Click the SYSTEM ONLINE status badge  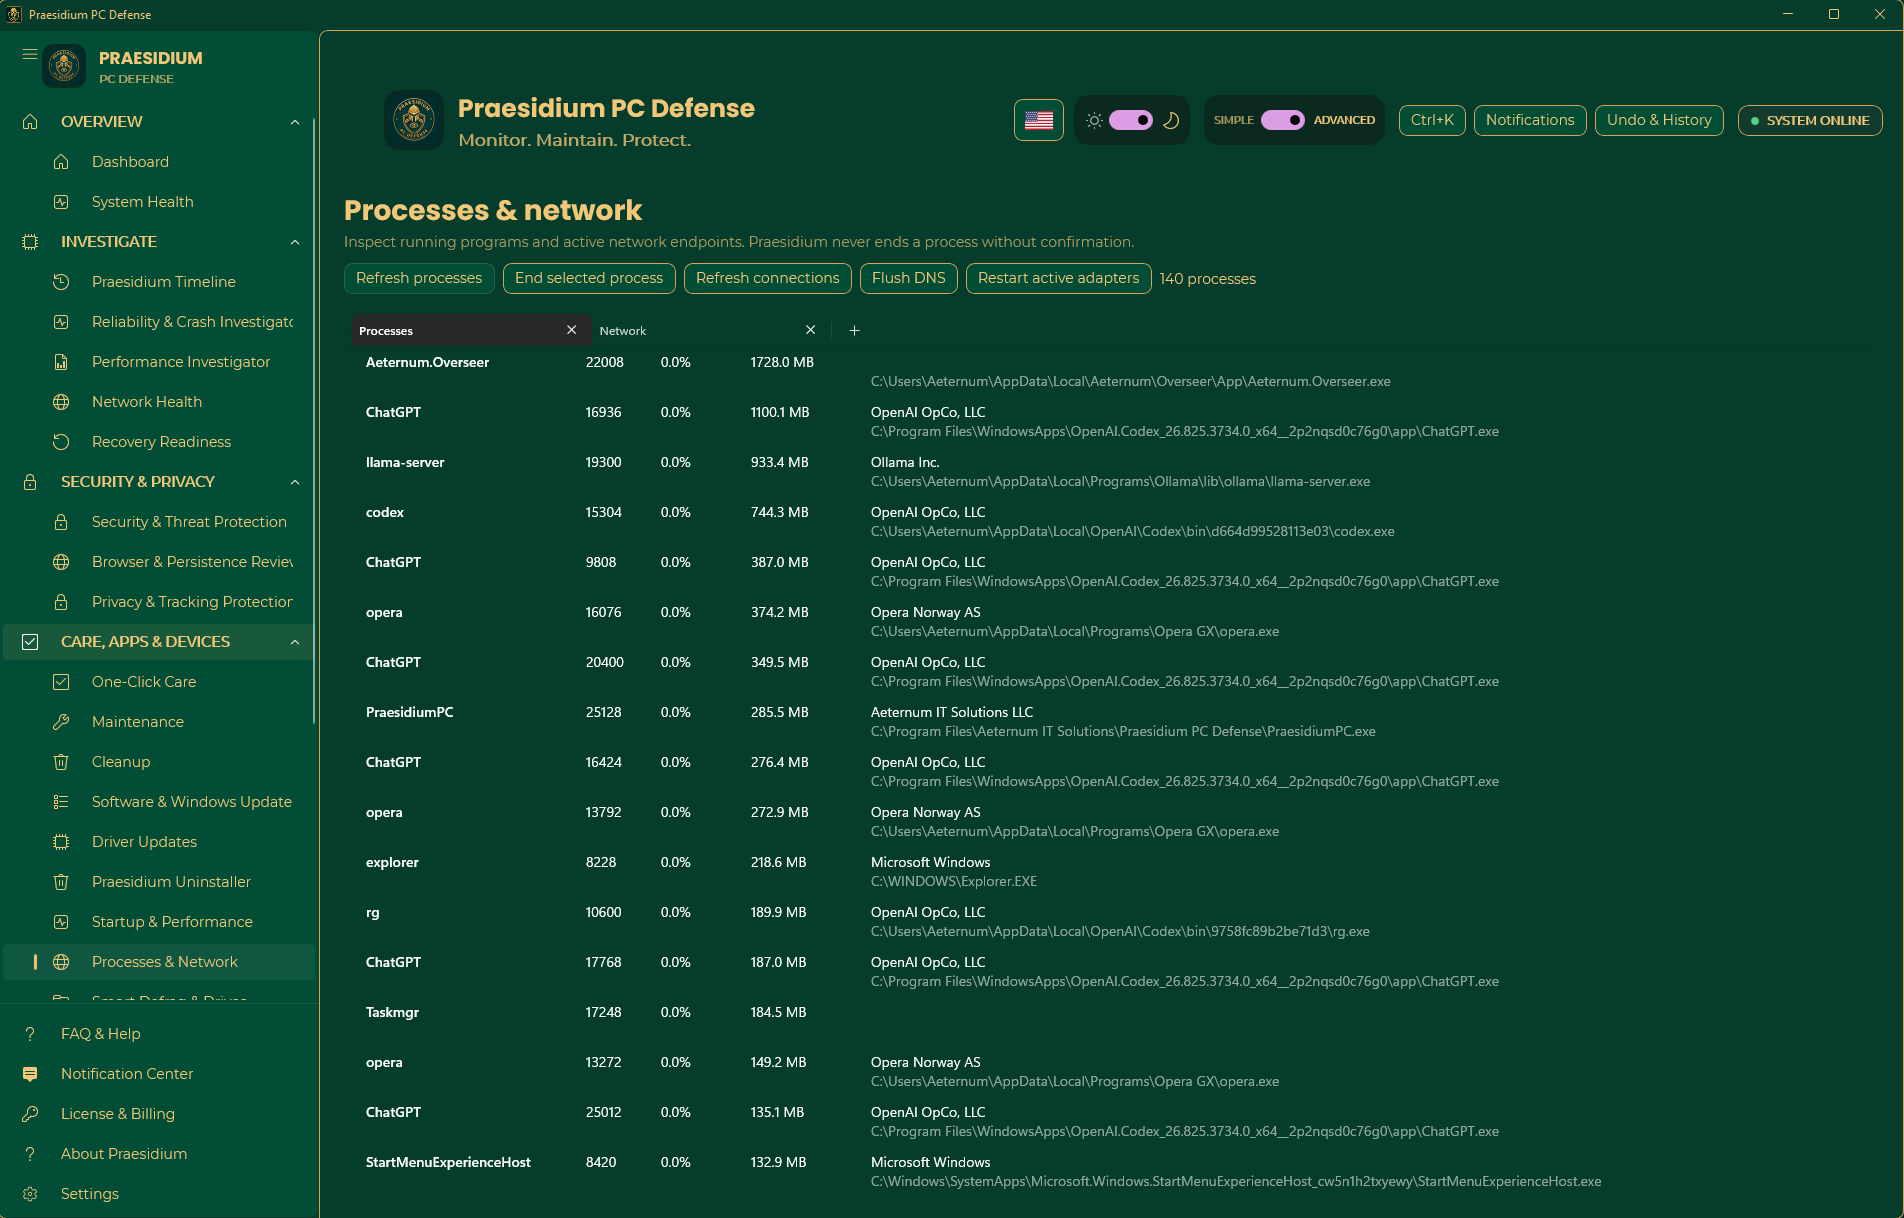click(1810, 120)
